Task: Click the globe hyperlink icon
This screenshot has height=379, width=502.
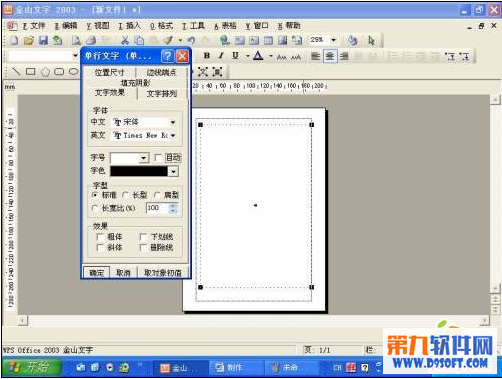Action: tap(224, 40)
